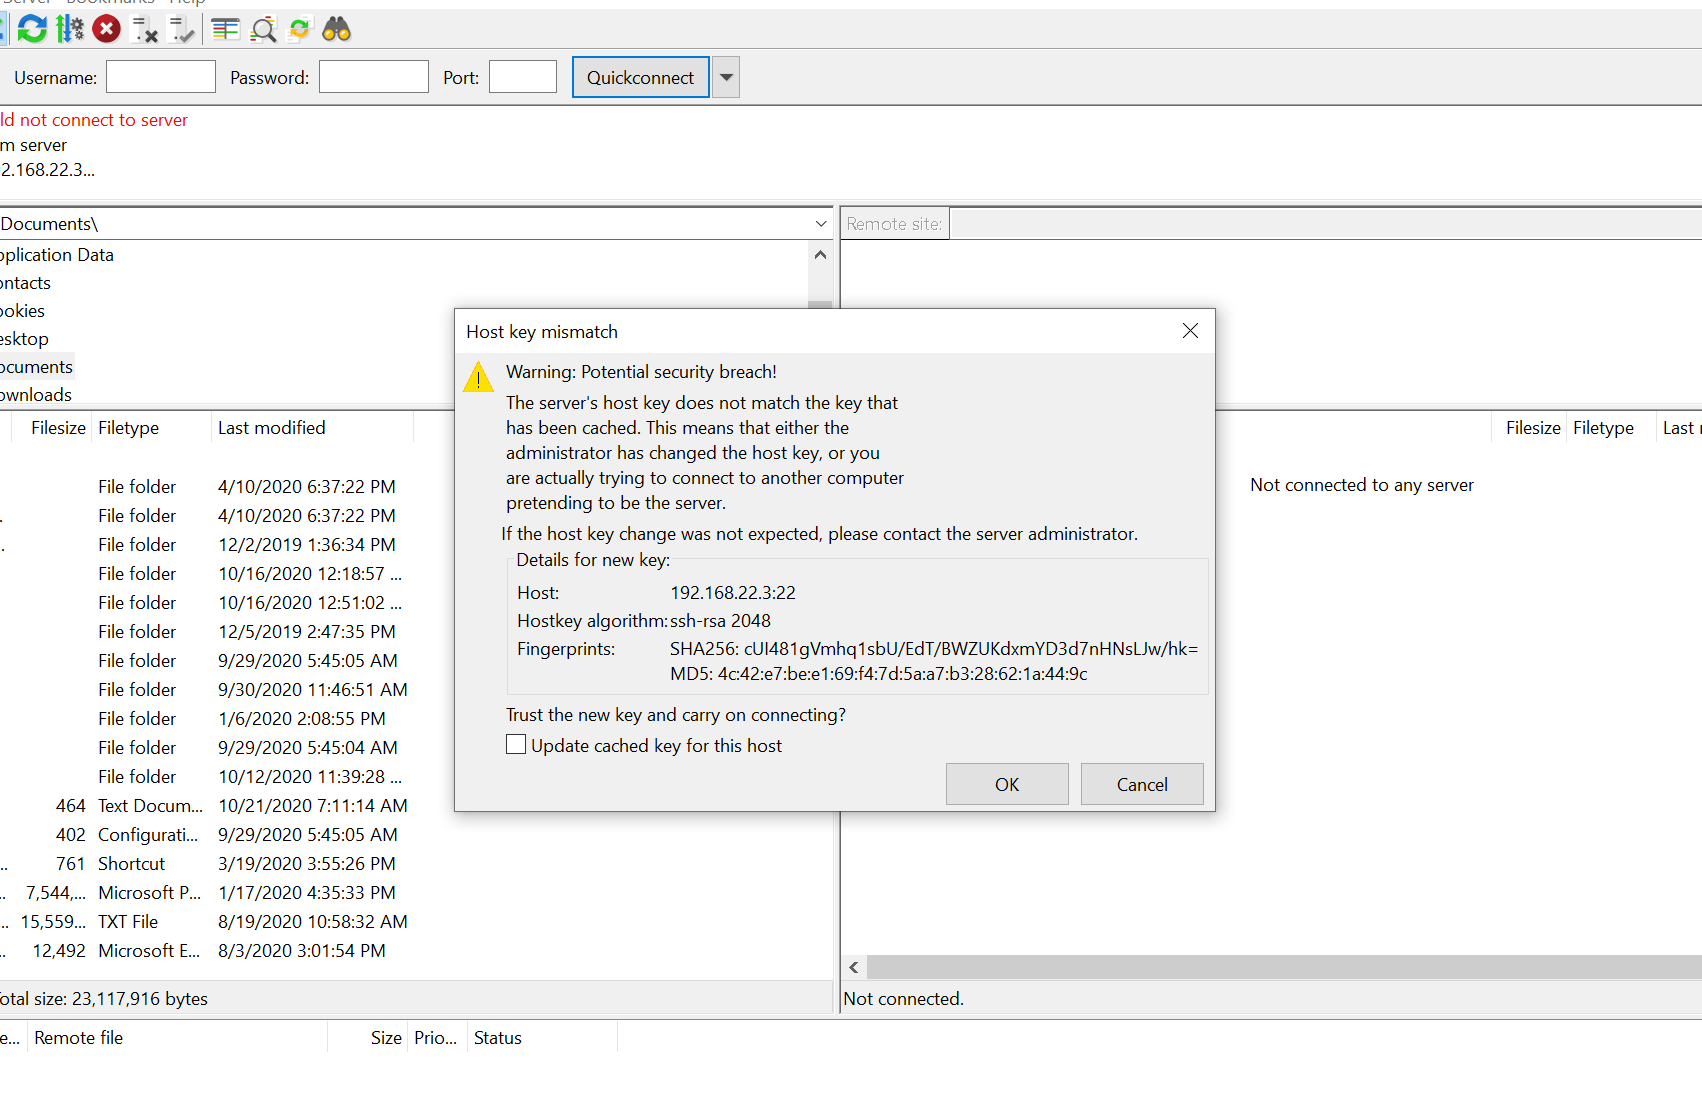1702x1107 pixels.
Task: Select the TXT File row dated 8/19/2020
Action: coord(205,922)
